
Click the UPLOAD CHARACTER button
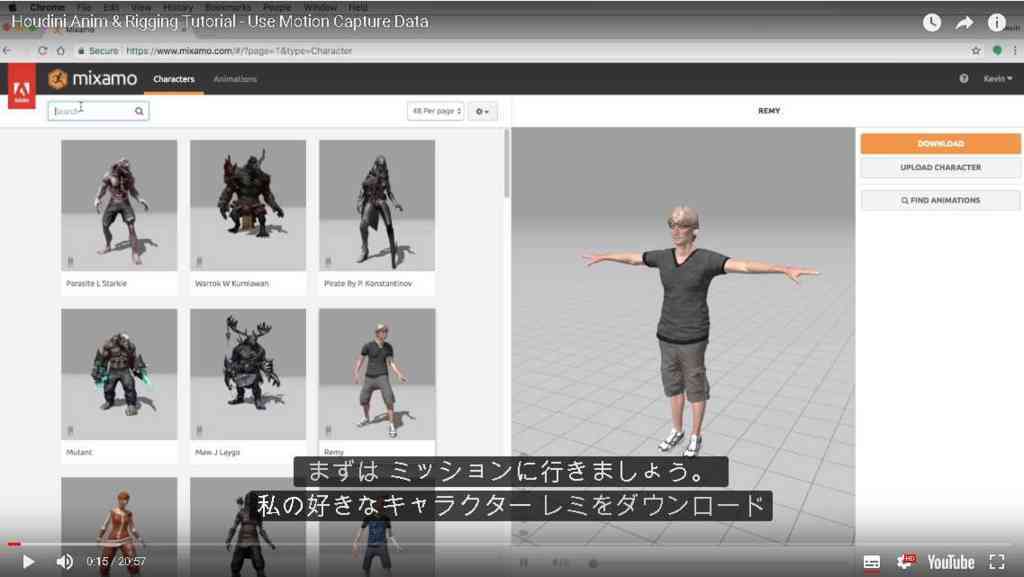click(940, 168)
